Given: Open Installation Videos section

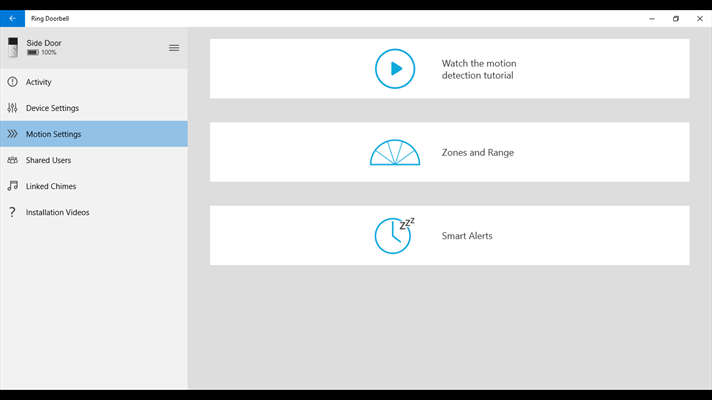Looking at the screenshot, I should [94, 212].
